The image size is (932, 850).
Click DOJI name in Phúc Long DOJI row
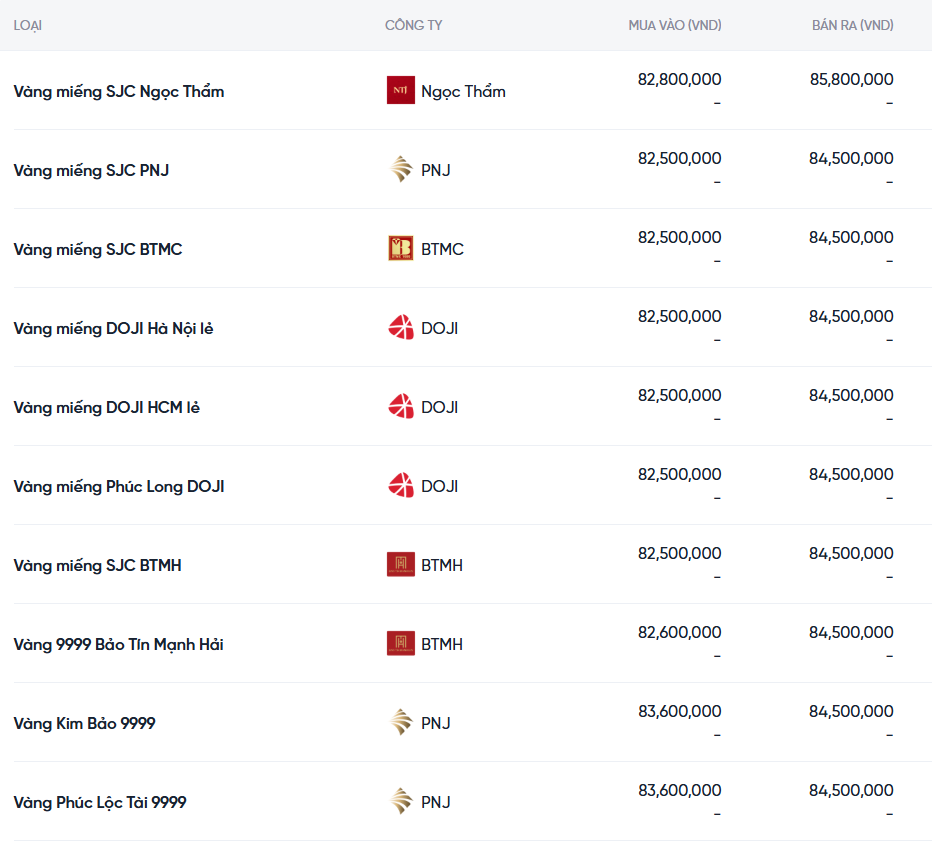click(x=439, y=486)
